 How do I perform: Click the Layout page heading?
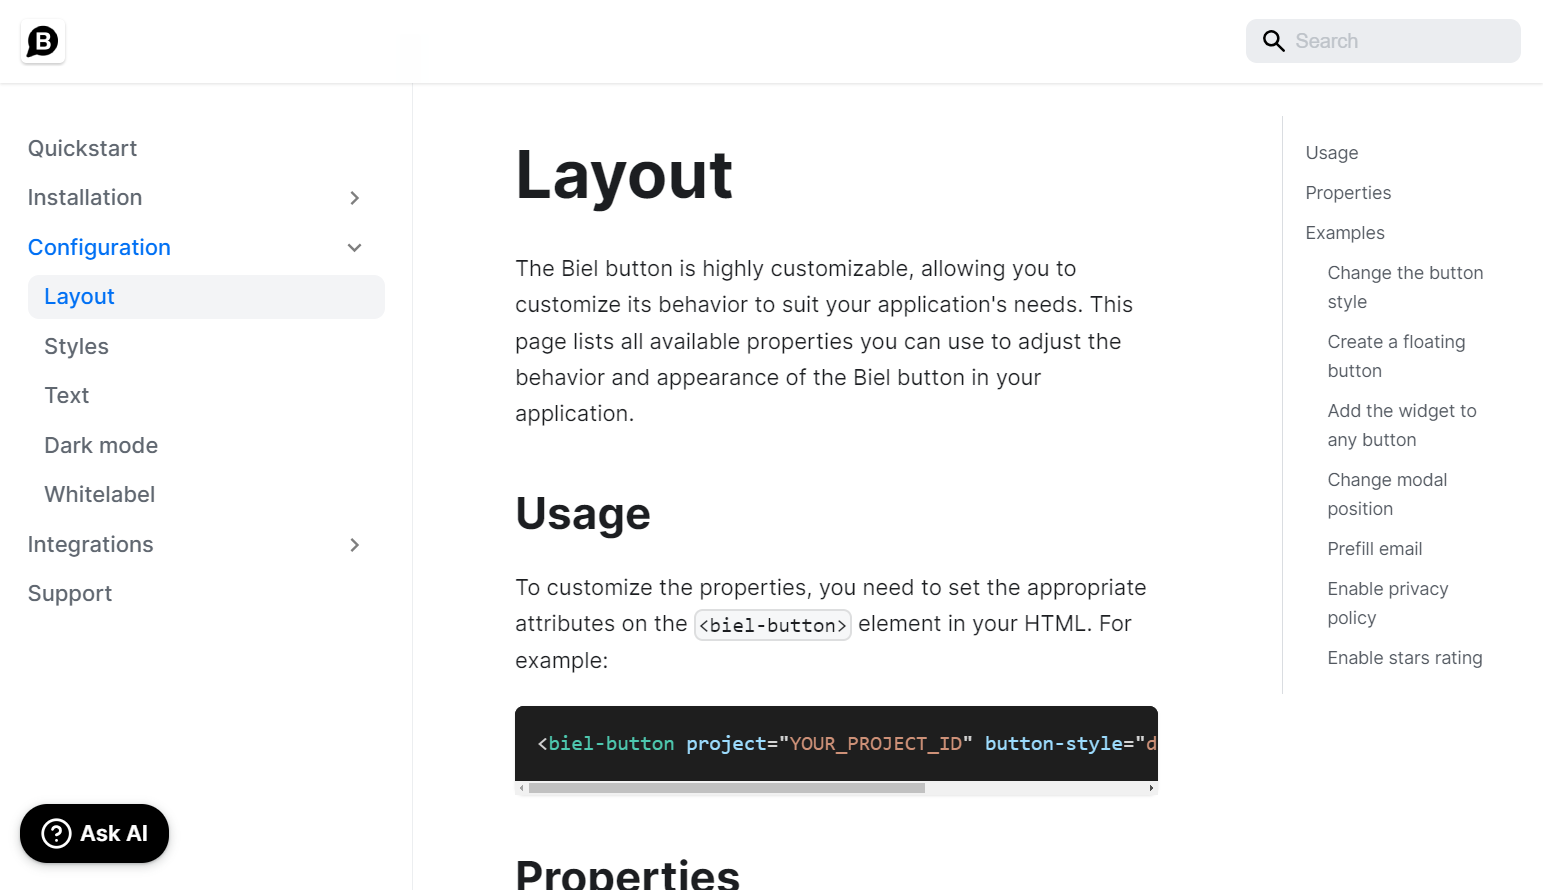(x=624, y=175)
